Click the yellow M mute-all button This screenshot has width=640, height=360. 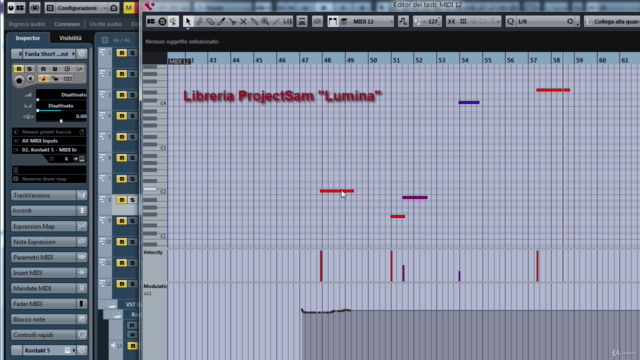(129, 8)
